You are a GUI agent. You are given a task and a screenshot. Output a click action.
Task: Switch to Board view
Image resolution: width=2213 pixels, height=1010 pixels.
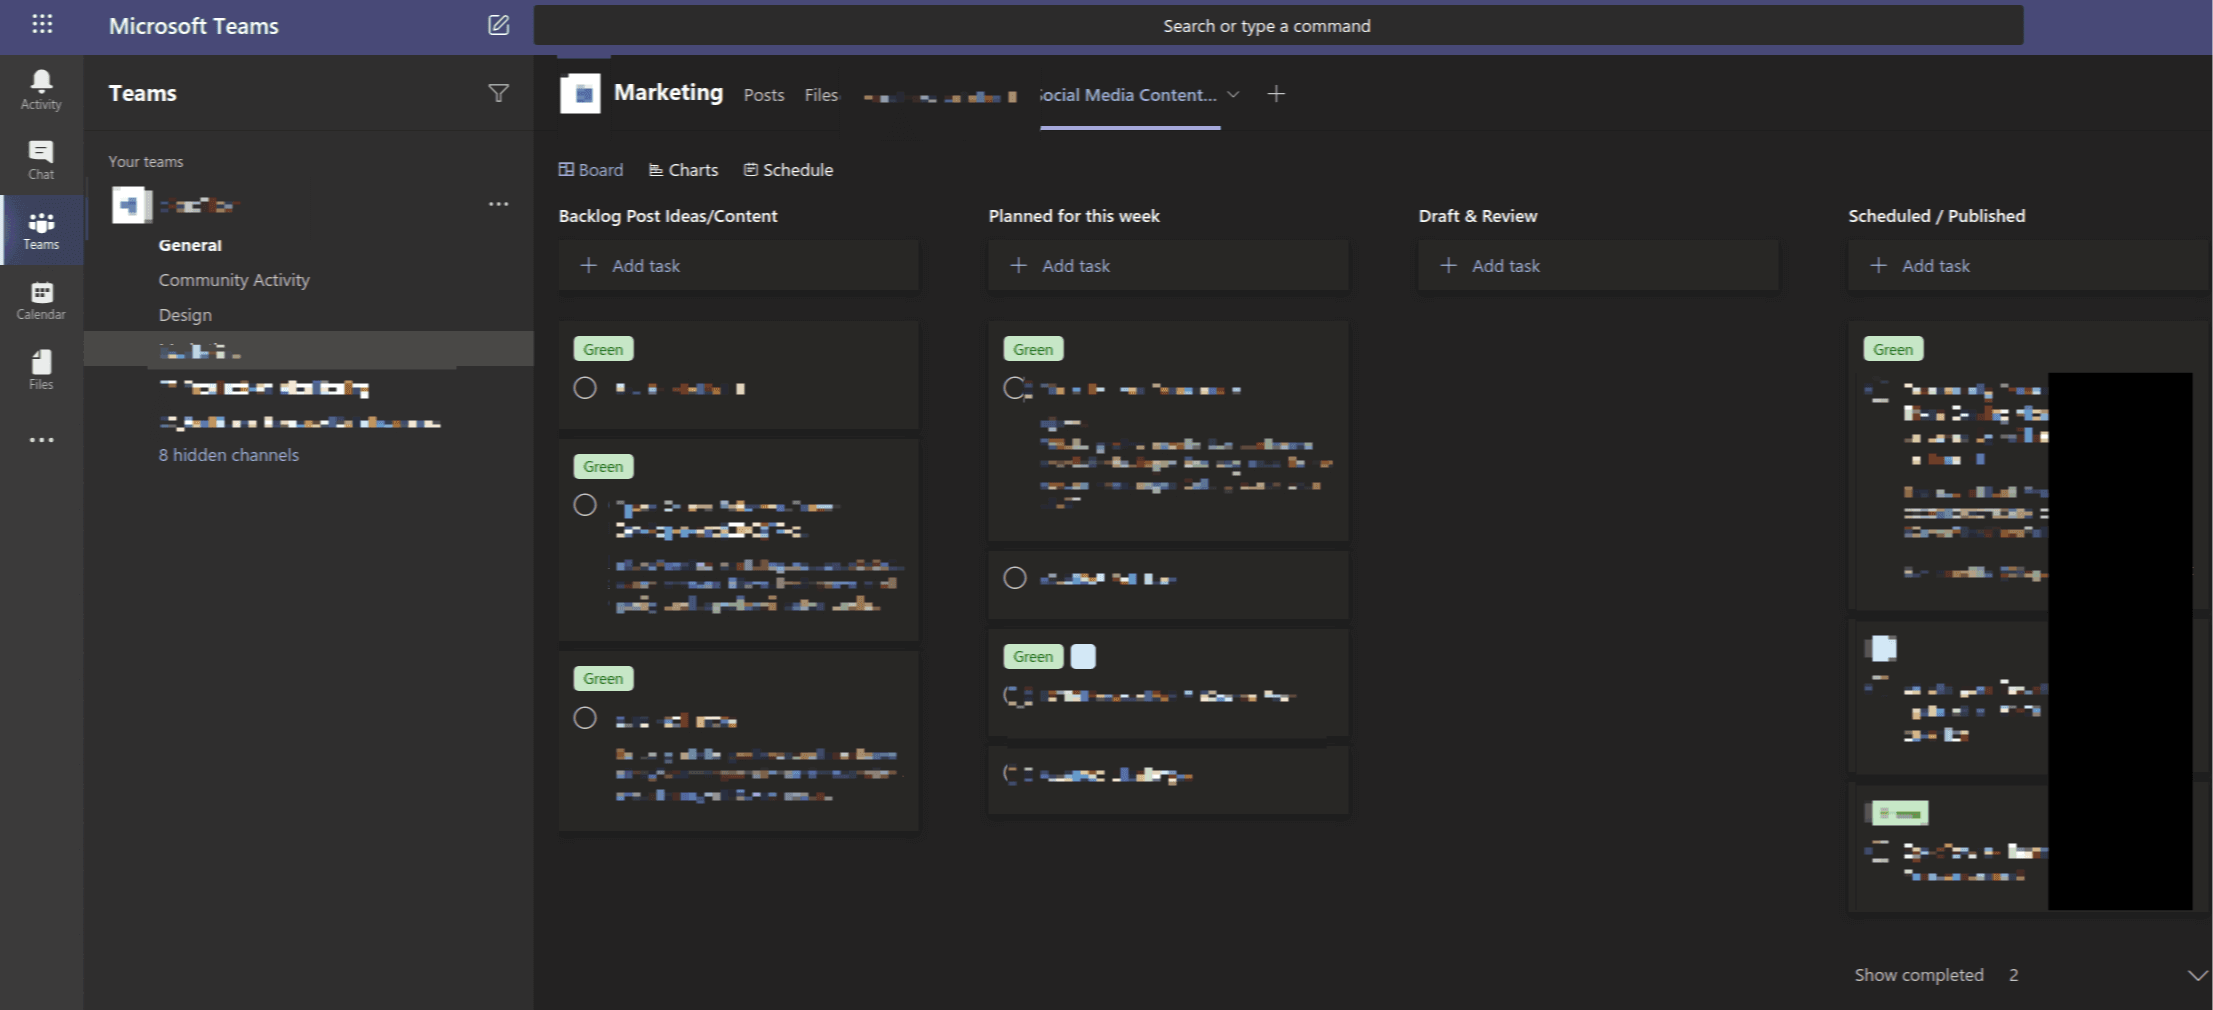(591, 170)
